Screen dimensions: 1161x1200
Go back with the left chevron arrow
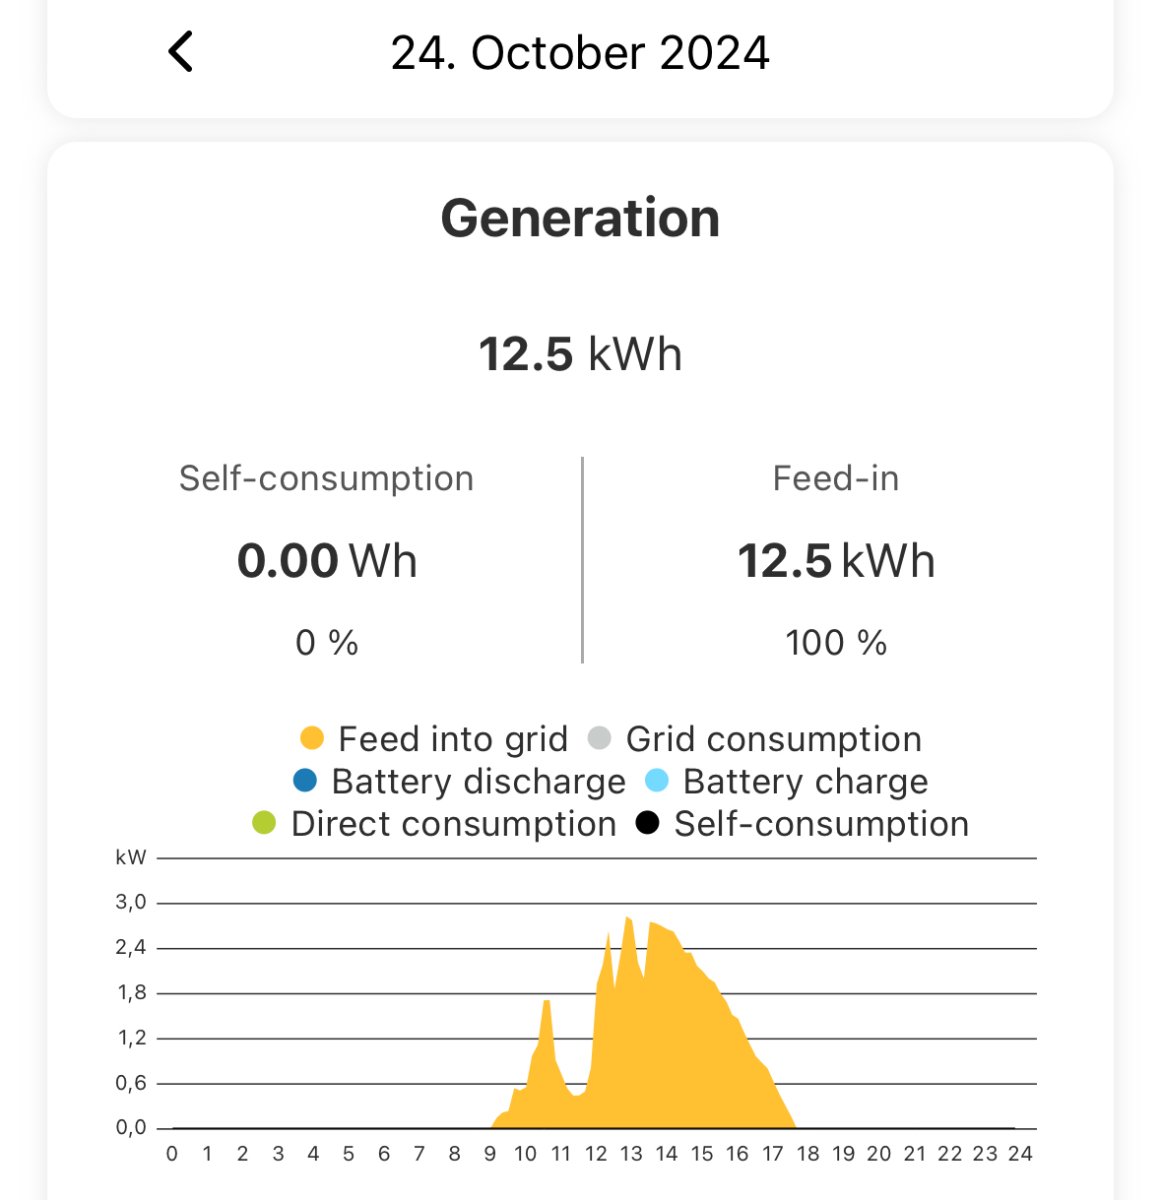(x=181, y=52)
